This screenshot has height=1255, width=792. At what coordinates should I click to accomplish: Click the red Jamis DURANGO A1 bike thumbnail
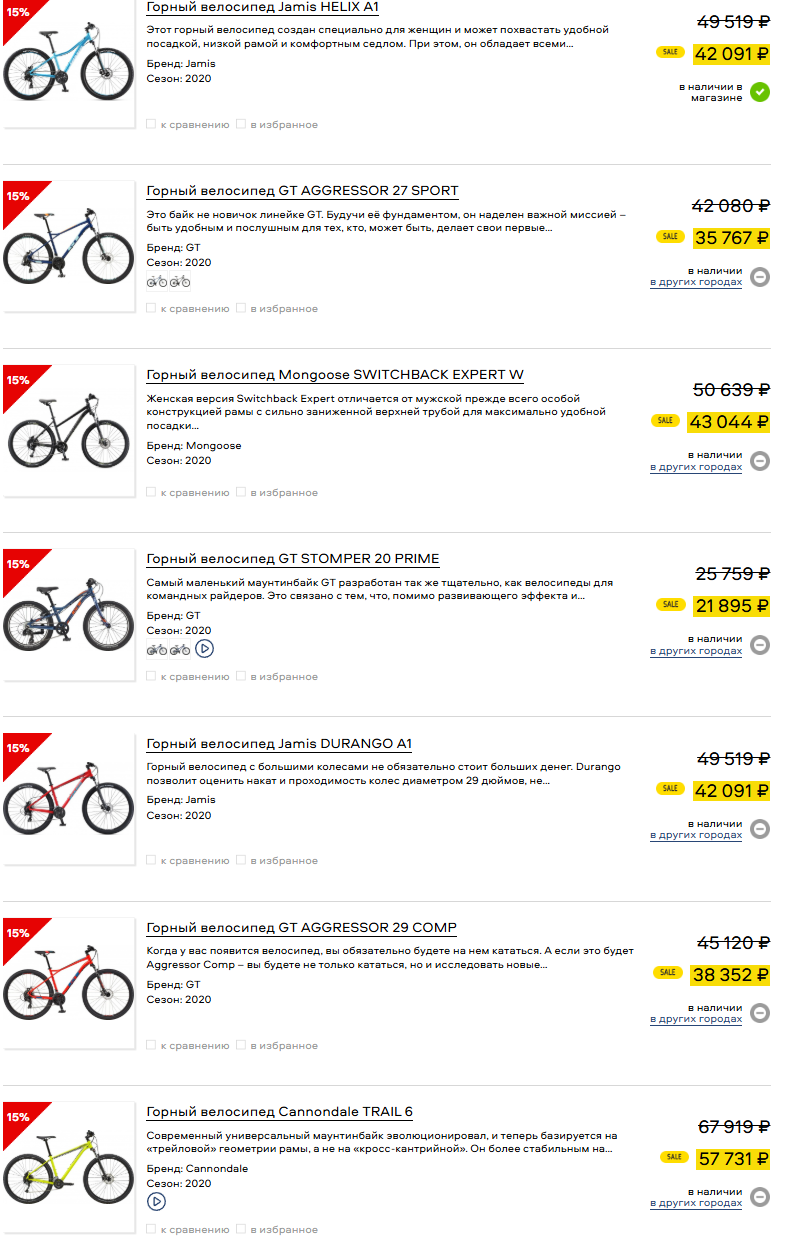[68, 798]
